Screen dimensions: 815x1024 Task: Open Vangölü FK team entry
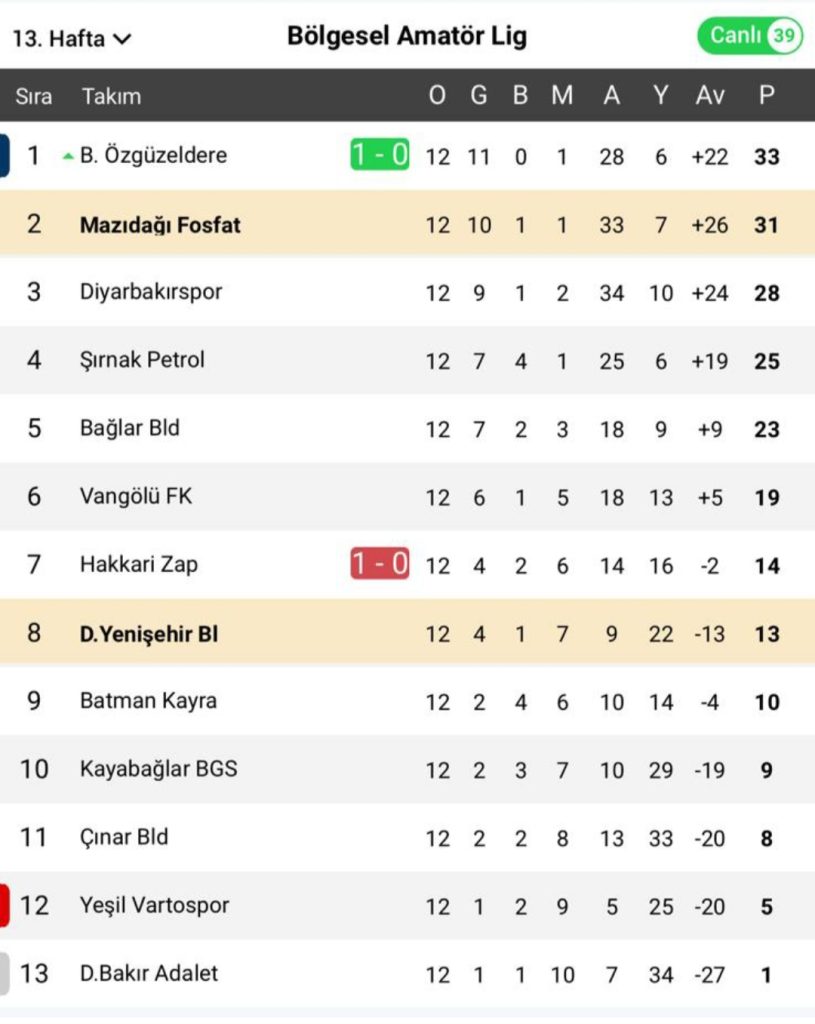[x=136, y=496]
